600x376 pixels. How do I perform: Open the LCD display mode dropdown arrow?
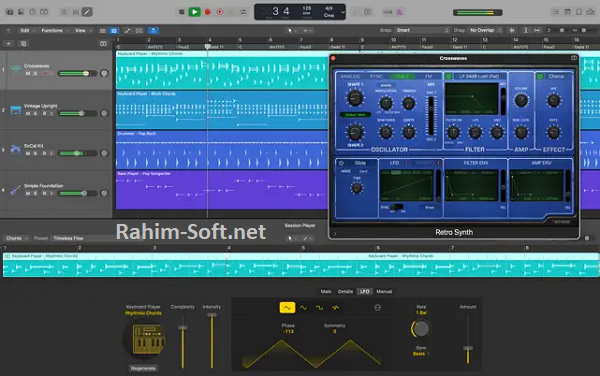(342, 12)
